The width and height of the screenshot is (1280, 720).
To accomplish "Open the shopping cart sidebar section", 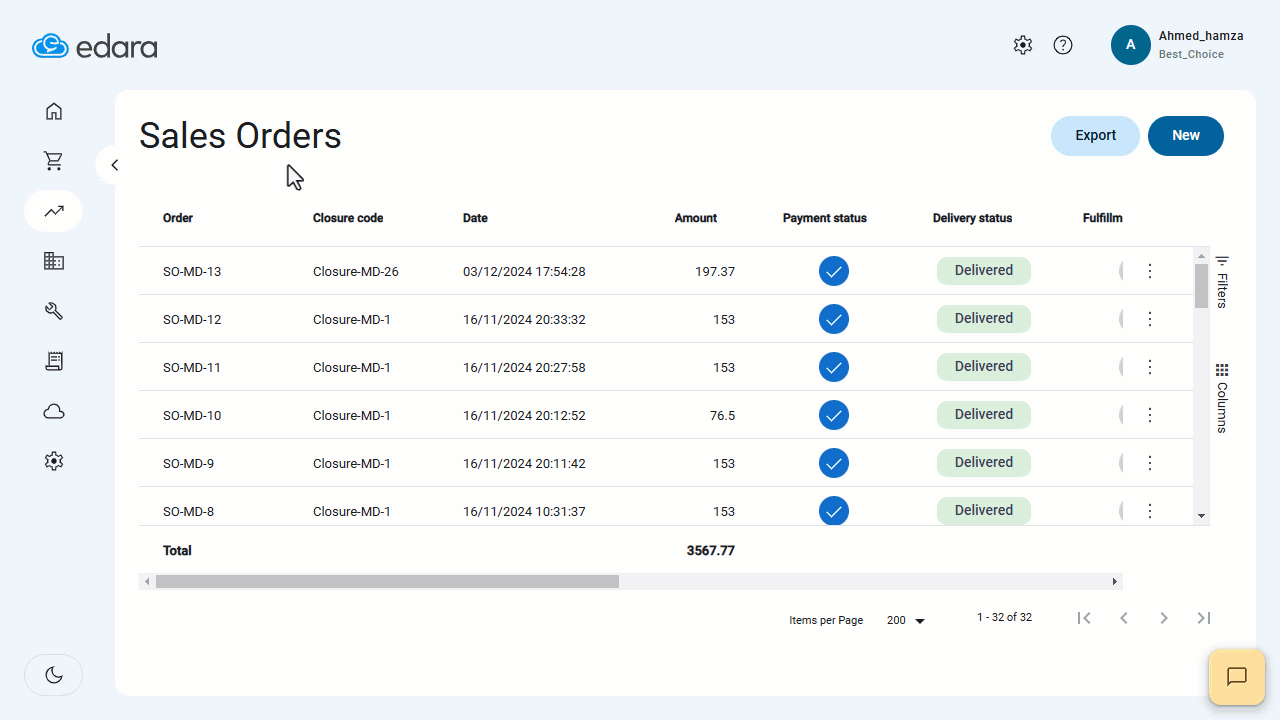I will click(54, 161).
